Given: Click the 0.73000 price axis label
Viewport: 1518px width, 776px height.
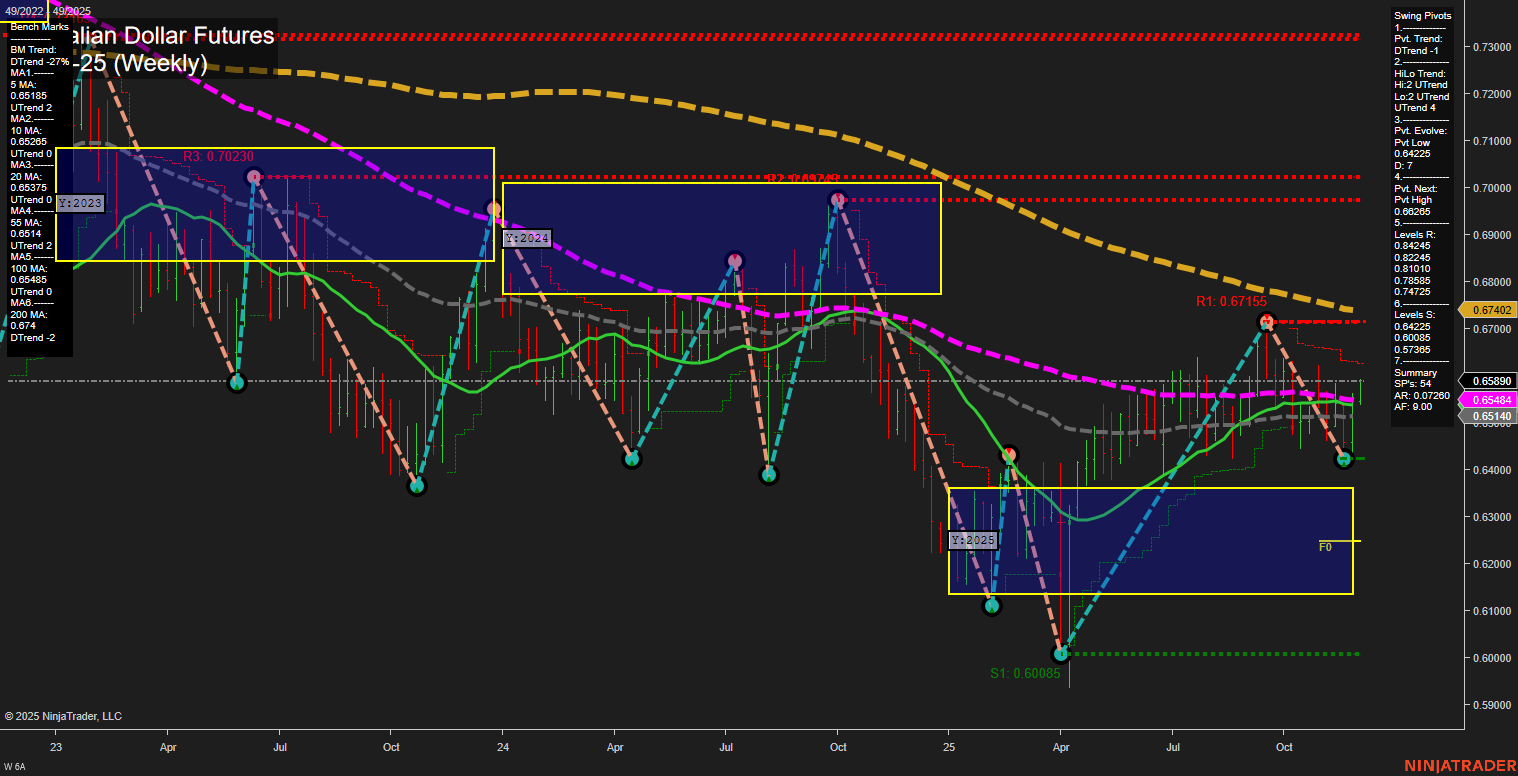Looking at the screenshot, I should (x=1490, y=47).
